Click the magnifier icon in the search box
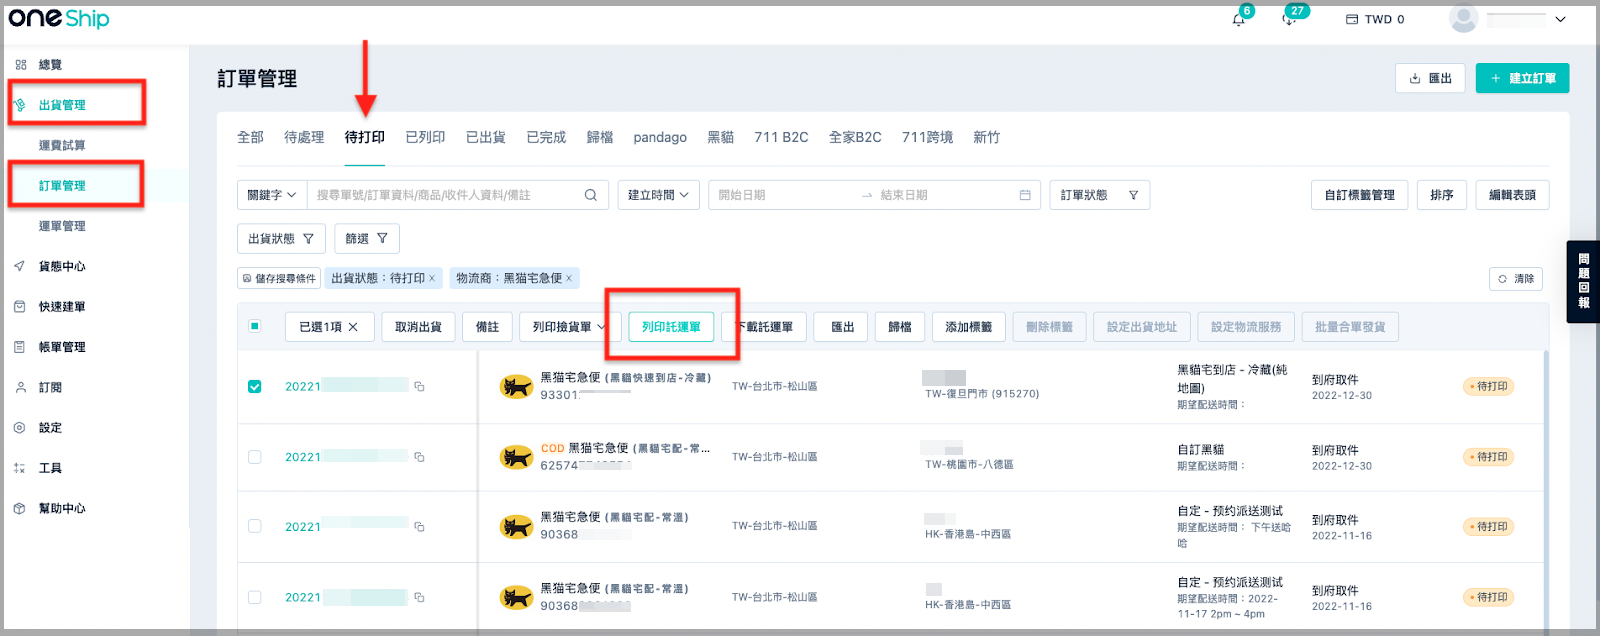The height and width of the screenshot is (636, 1600). [591, 195]
